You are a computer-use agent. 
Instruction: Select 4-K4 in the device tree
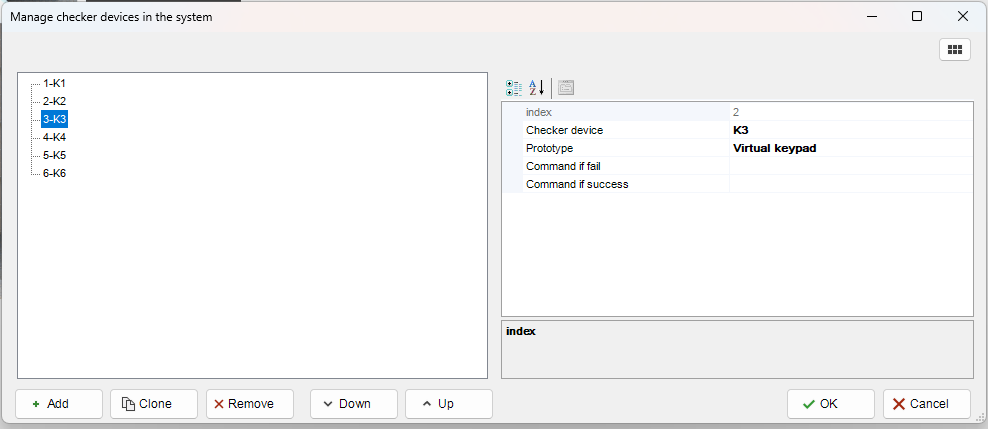pyautogui.click(x=54, y=137)
